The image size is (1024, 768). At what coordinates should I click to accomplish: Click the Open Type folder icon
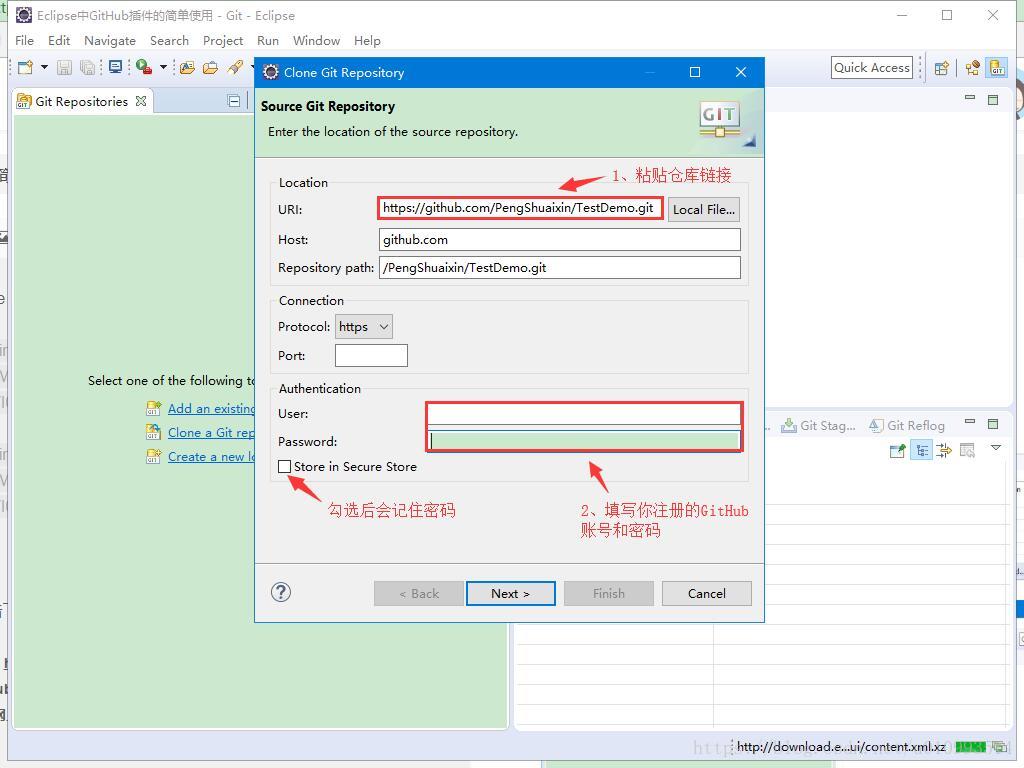tap(187, 67)
